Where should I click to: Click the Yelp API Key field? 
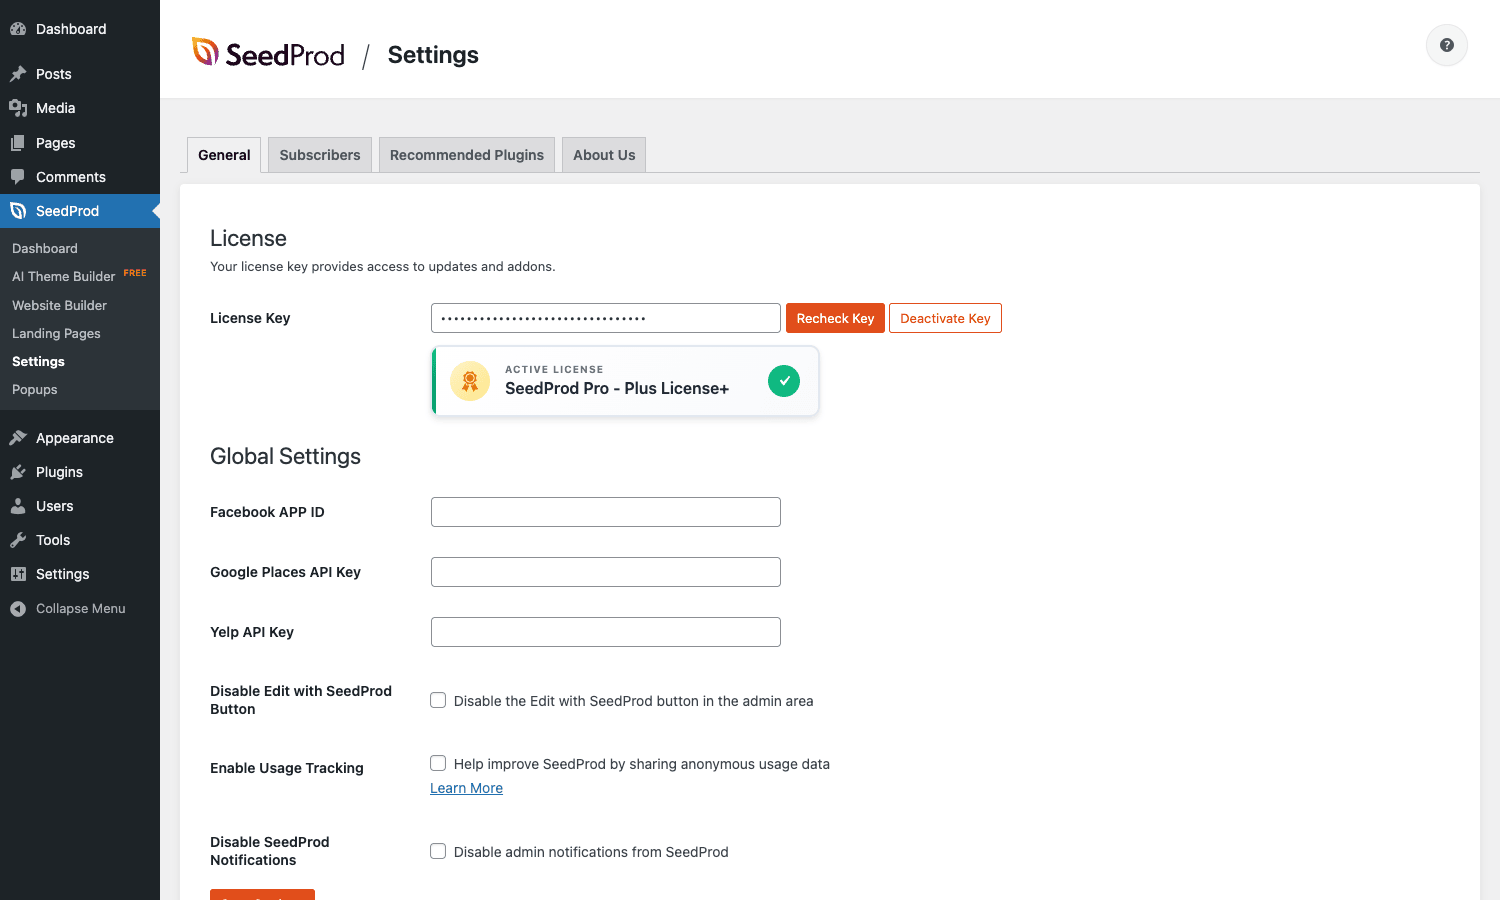click(x=606, y=632)
